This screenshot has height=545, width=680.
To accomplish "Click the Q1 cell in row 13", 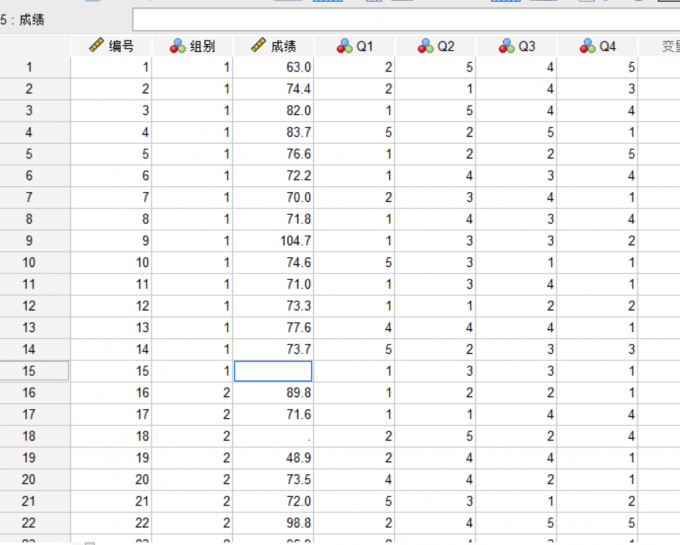I will pyautogui.click(x=354, y=328).
